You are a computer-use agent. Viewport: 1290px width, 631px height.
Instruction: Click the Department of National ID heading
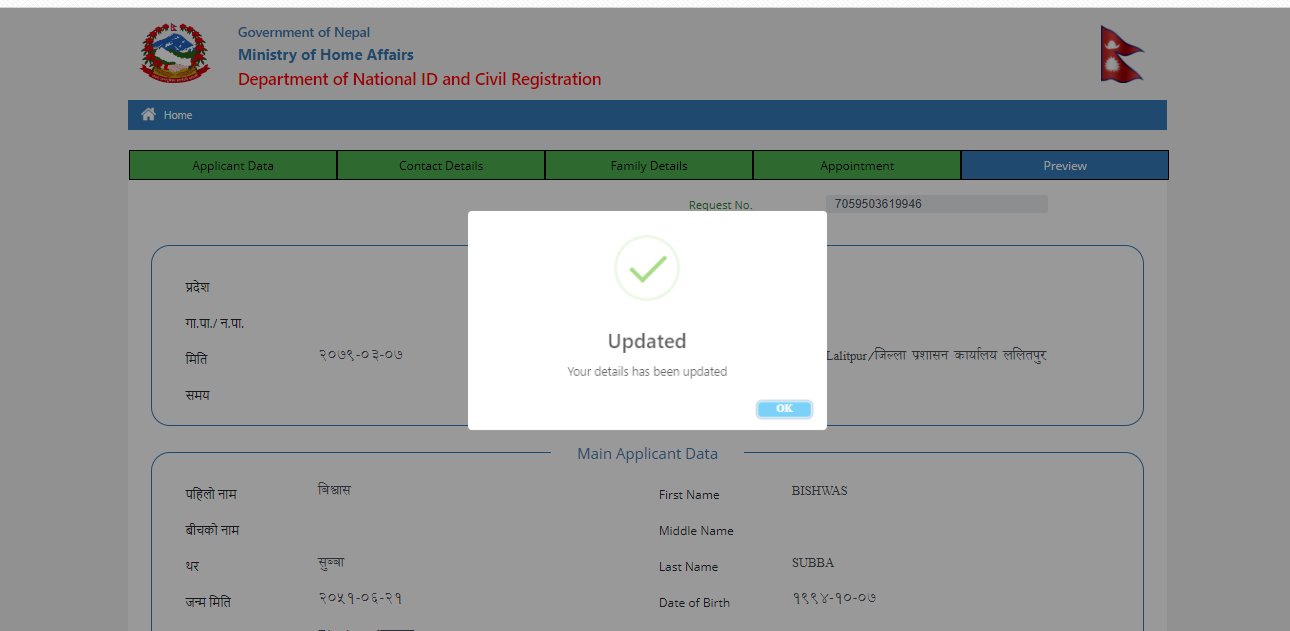point(419,79)
